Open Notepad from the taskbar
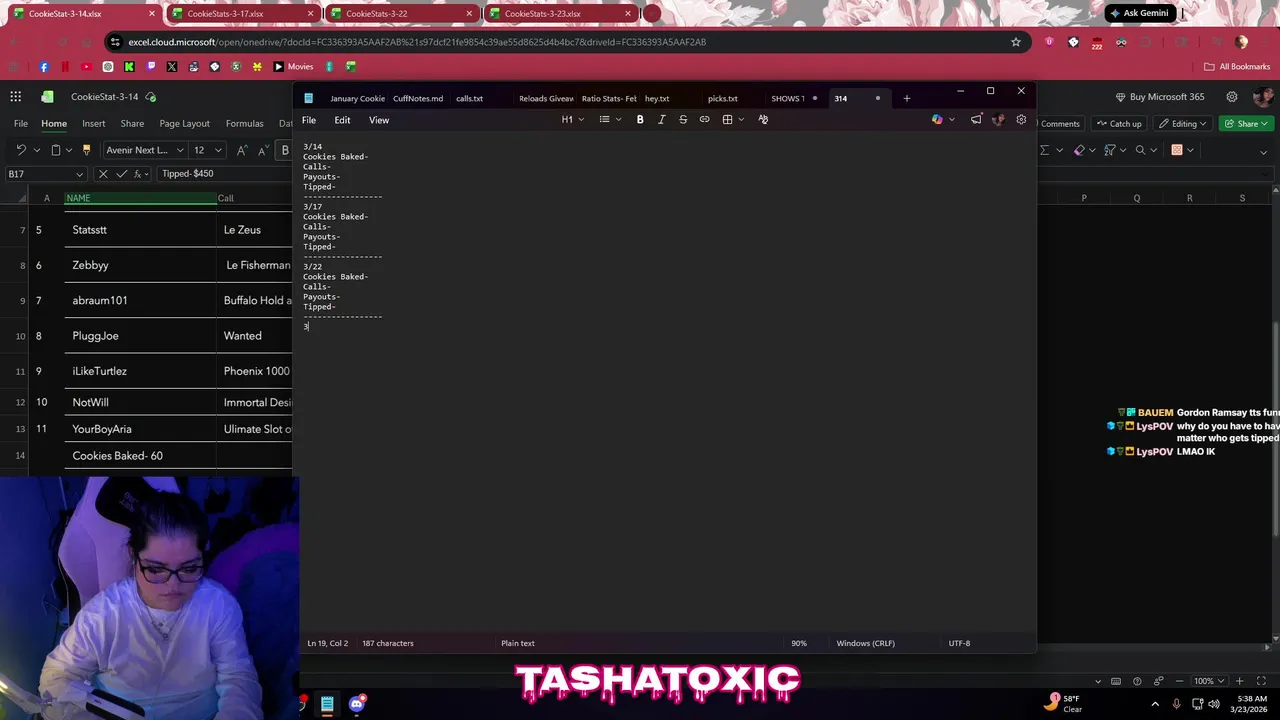The image size is (1280, 720). [x=327, y=704]
